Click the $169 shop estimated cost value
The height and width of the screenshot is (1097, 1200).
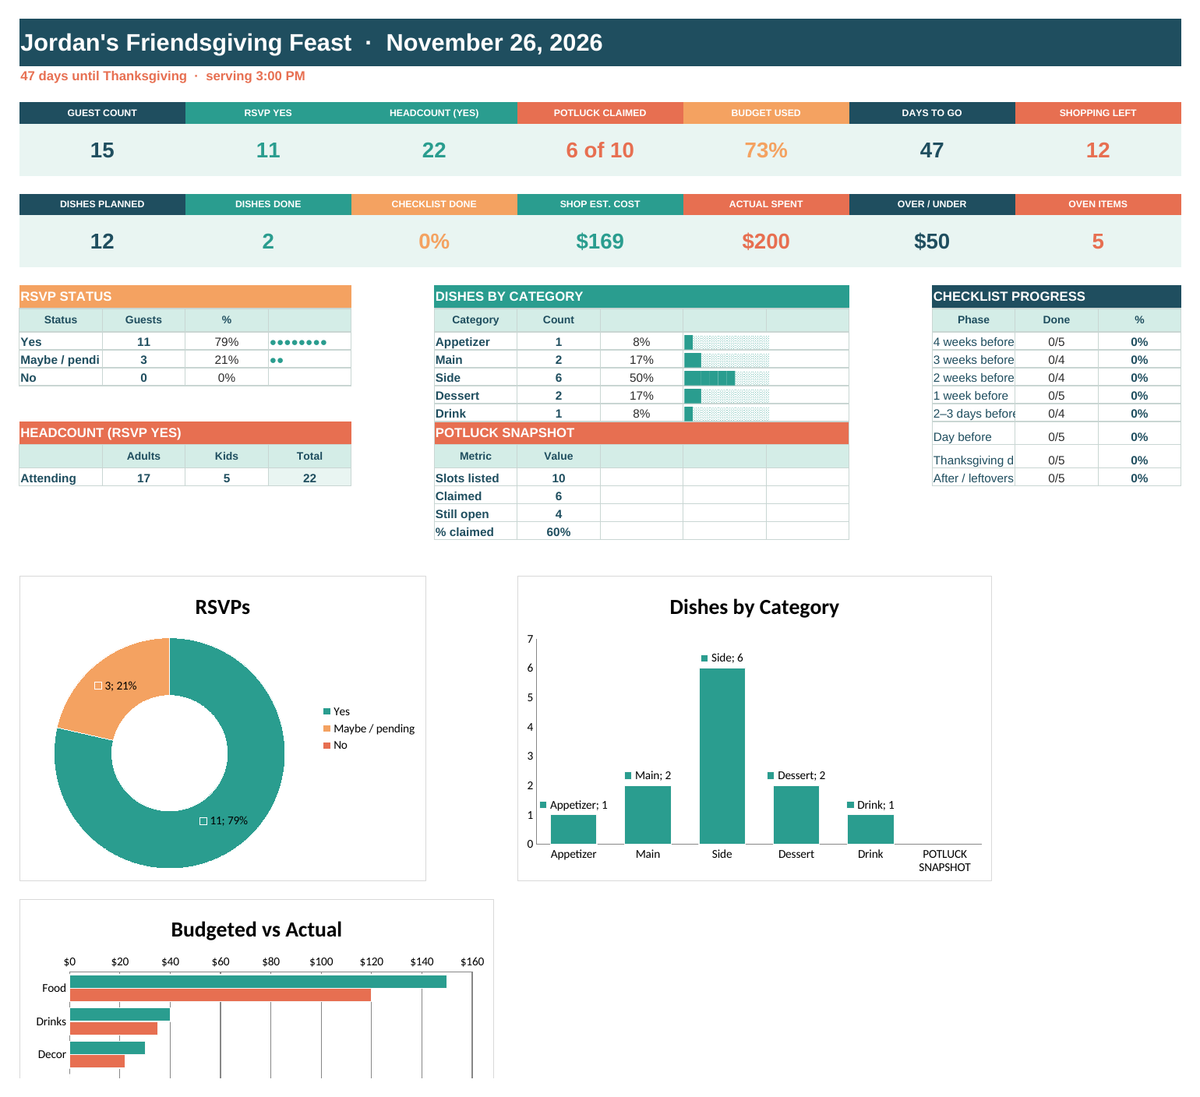point(600,241)
